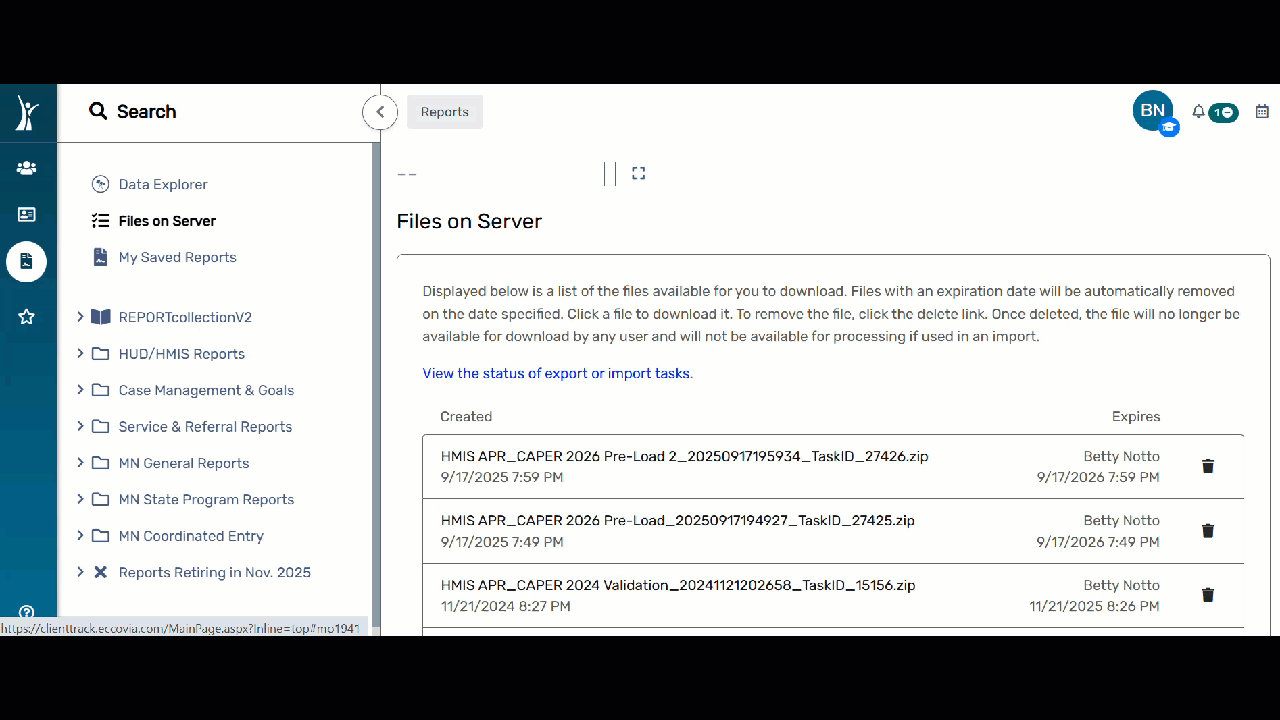Open the BN user profile avatar
The height and width of the screenshot is (720, 1280).
click(x=1153, y=110)
